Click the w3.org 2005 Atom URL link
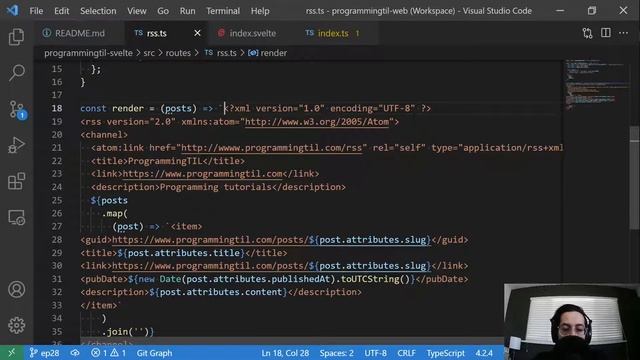Screen dimensions: 640x360 (x=317, y=122)
